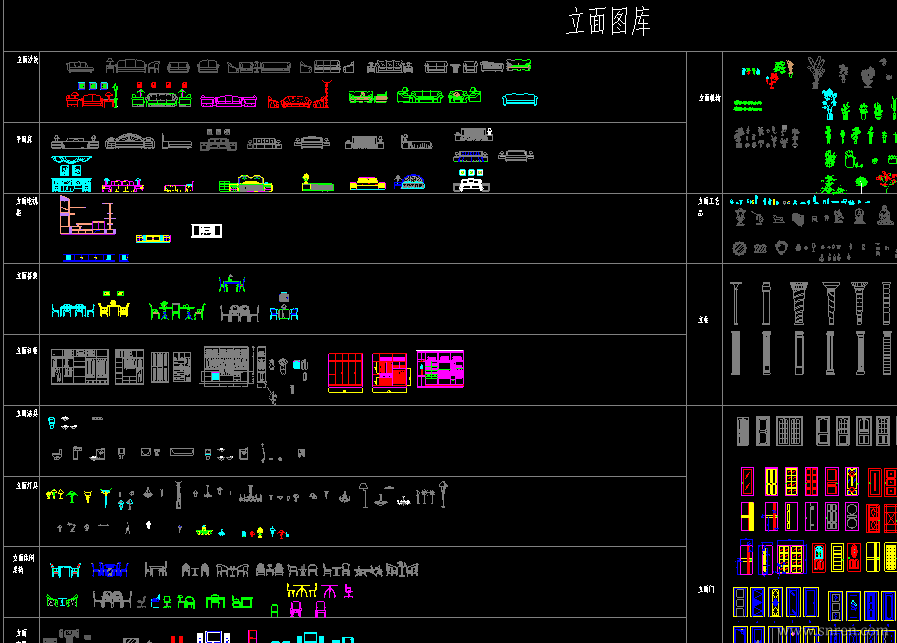Select the gray bare-branch tree block

[x=816, y=72]
